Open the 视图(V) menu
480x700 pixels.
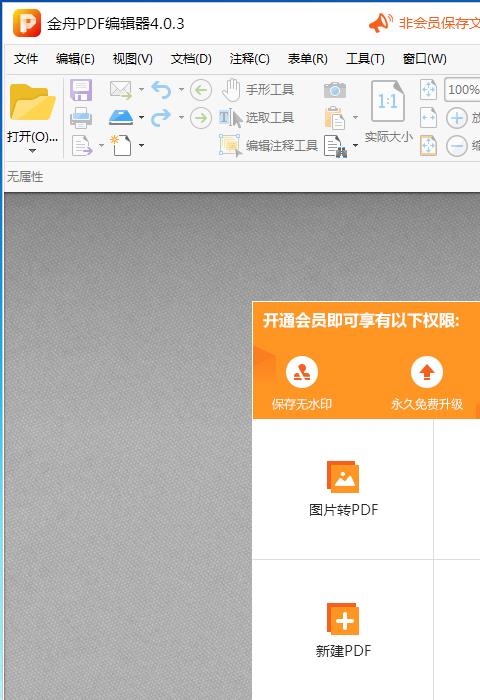pyautogui.click(x=133, y=58)
